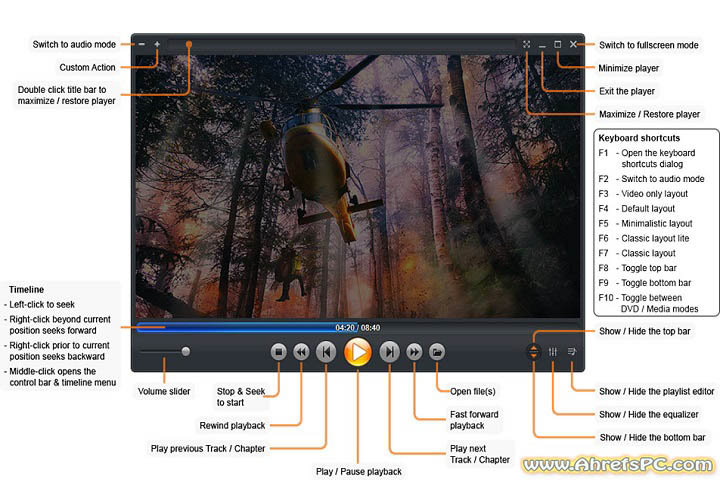Open file(s) with the folder button

[x=437, y=352]
